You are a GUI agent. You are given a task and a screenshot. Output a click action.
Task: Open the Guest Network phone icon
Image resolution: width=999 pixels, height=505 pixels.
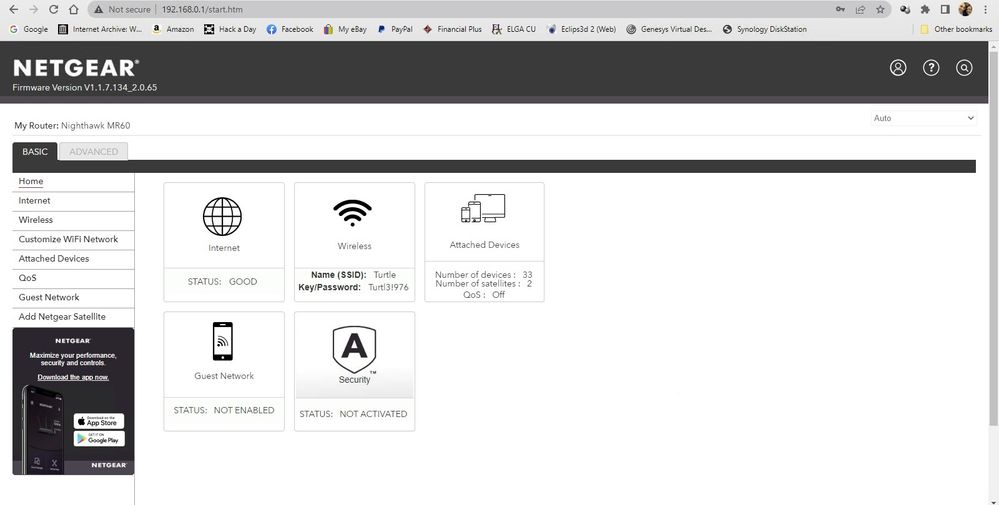point(222,341)
